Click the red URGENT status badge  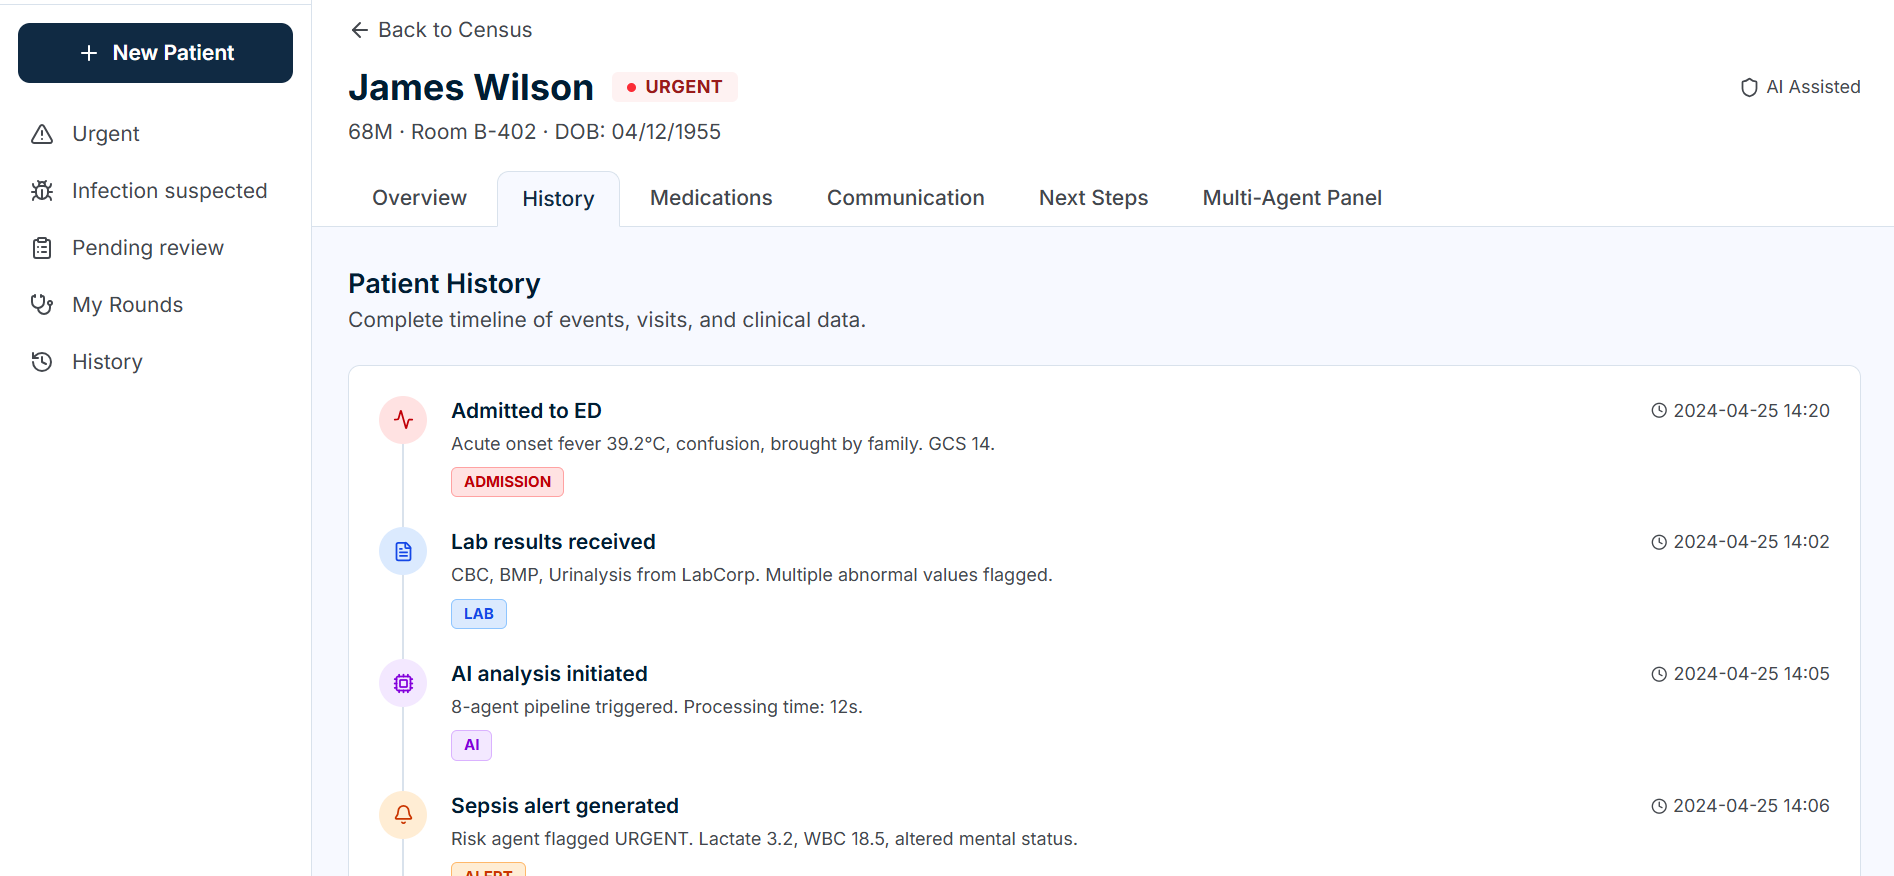(675, 87)
